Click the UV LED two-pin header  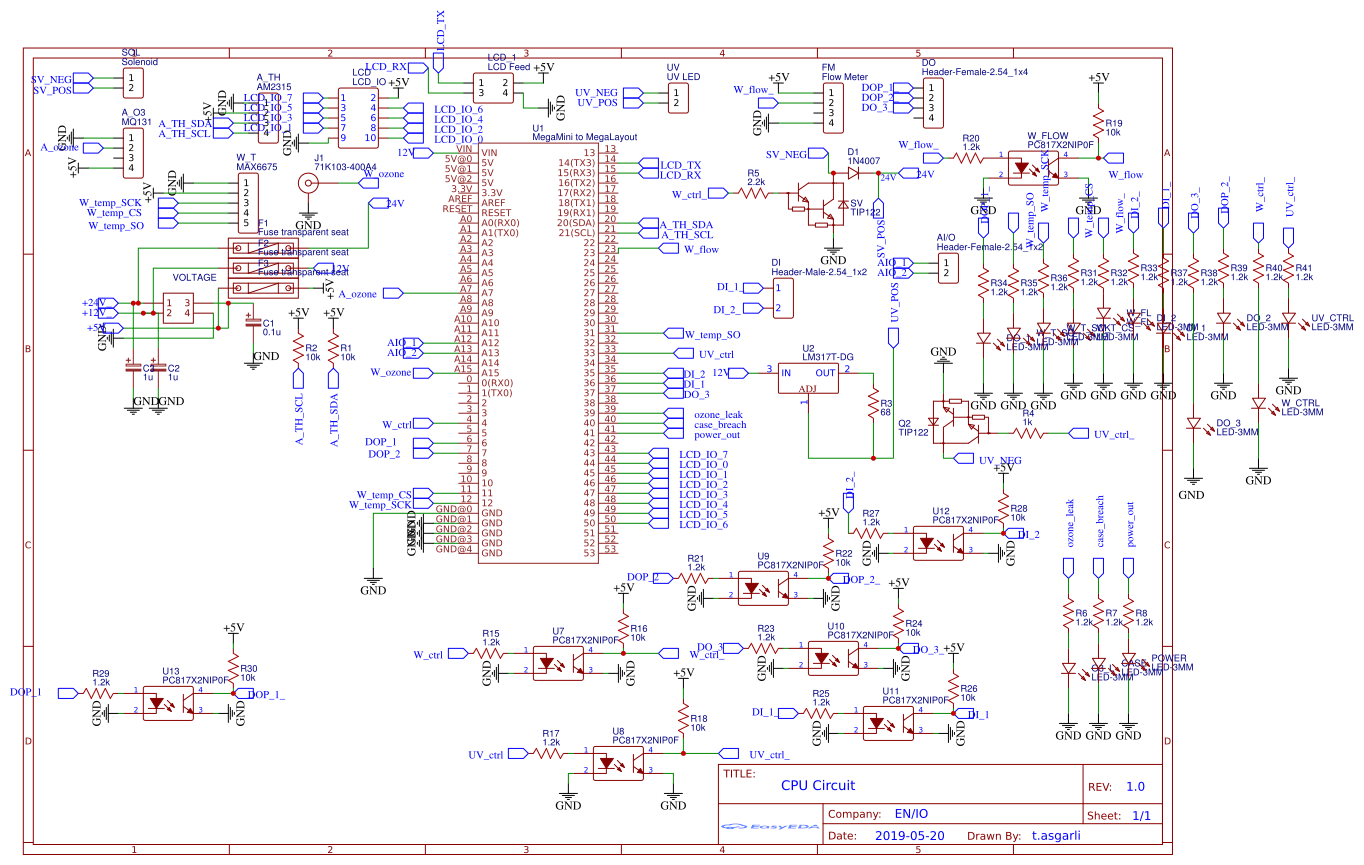(679, 97)
